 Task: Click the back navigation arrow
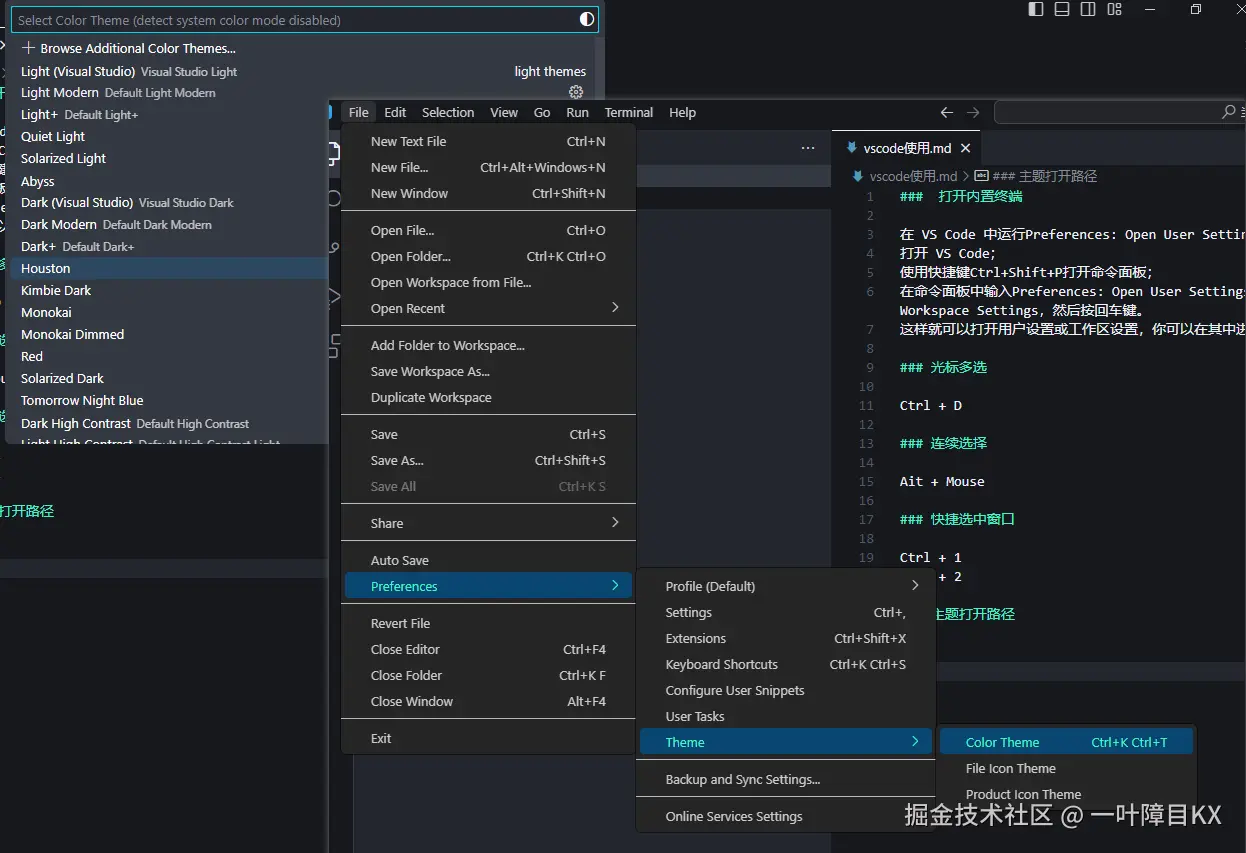click(x=946, y=113)
